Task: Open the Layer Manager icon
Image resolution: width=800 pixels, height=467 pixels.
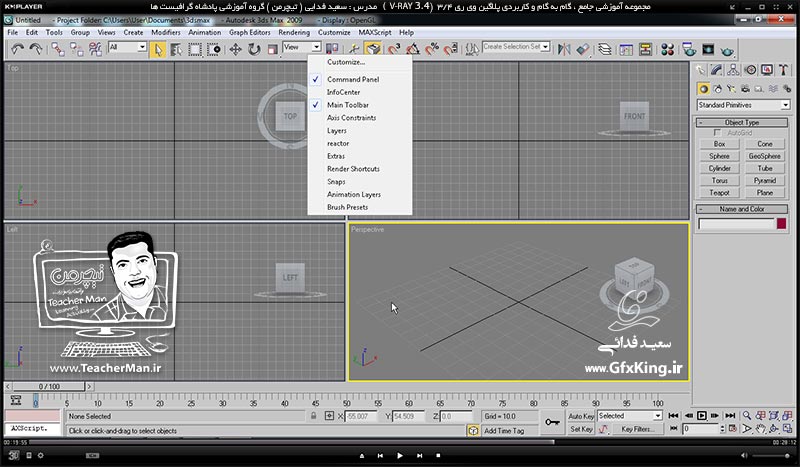Action: [x=605, y=49]
